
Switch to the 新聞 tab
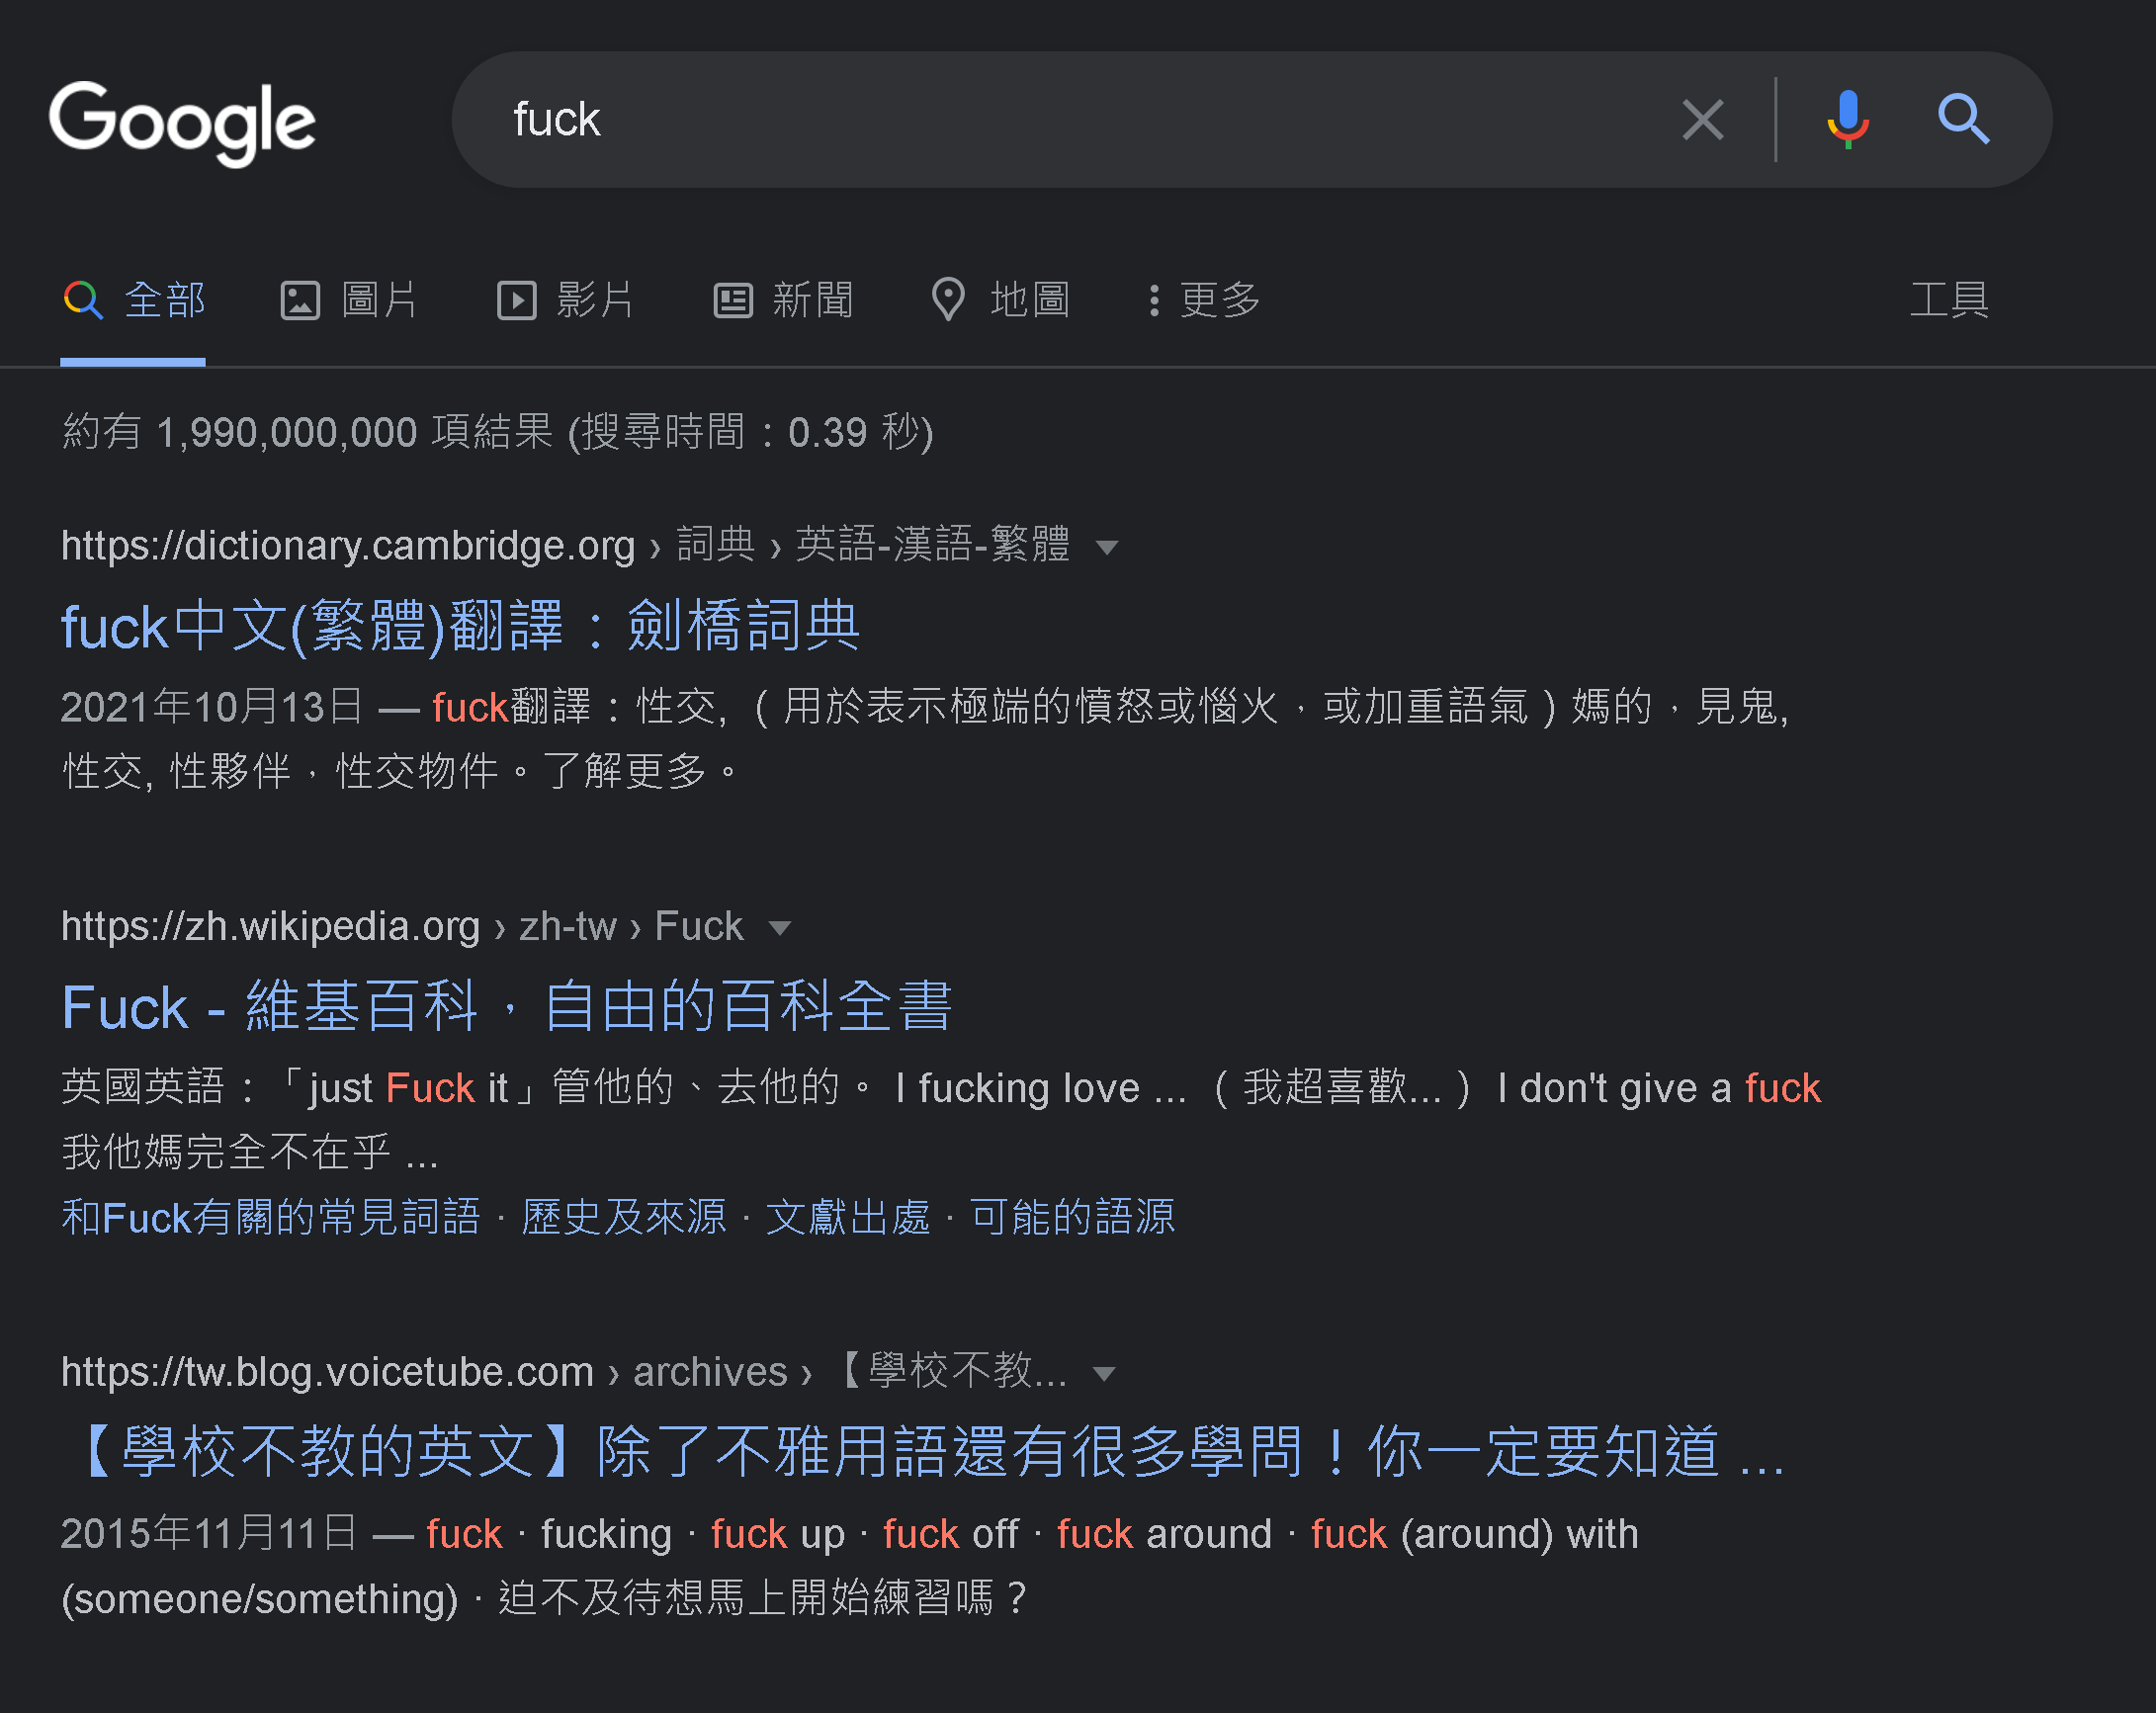[x=783, y=300]
